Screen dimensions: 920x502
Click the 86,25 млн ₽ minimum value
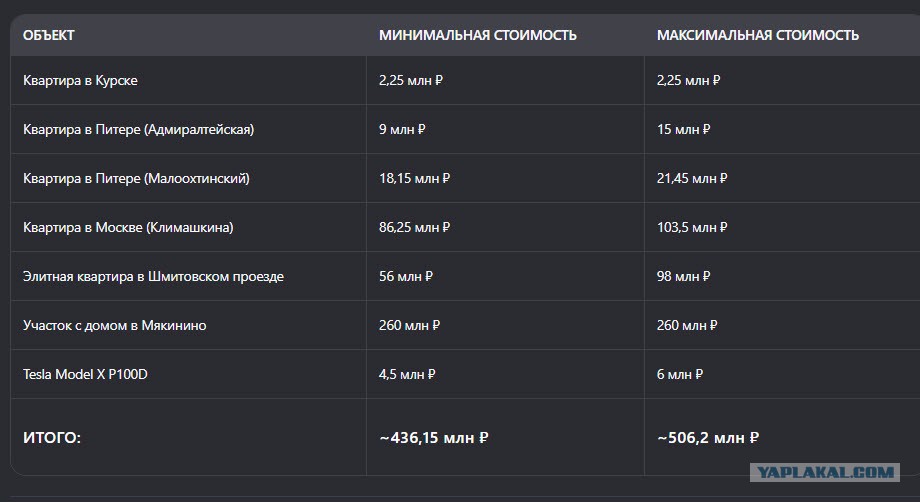(414, 227)
